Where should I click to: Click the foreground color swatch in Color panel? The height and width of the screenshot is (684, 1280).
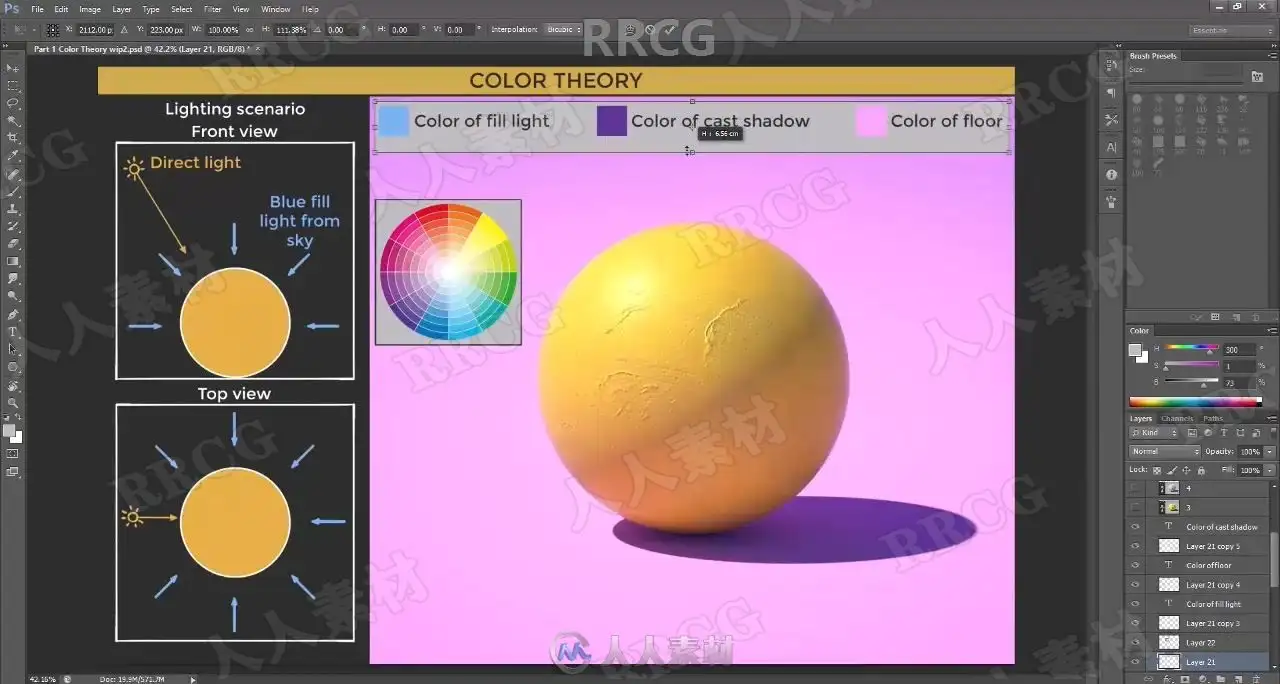tap(1135, 349)
